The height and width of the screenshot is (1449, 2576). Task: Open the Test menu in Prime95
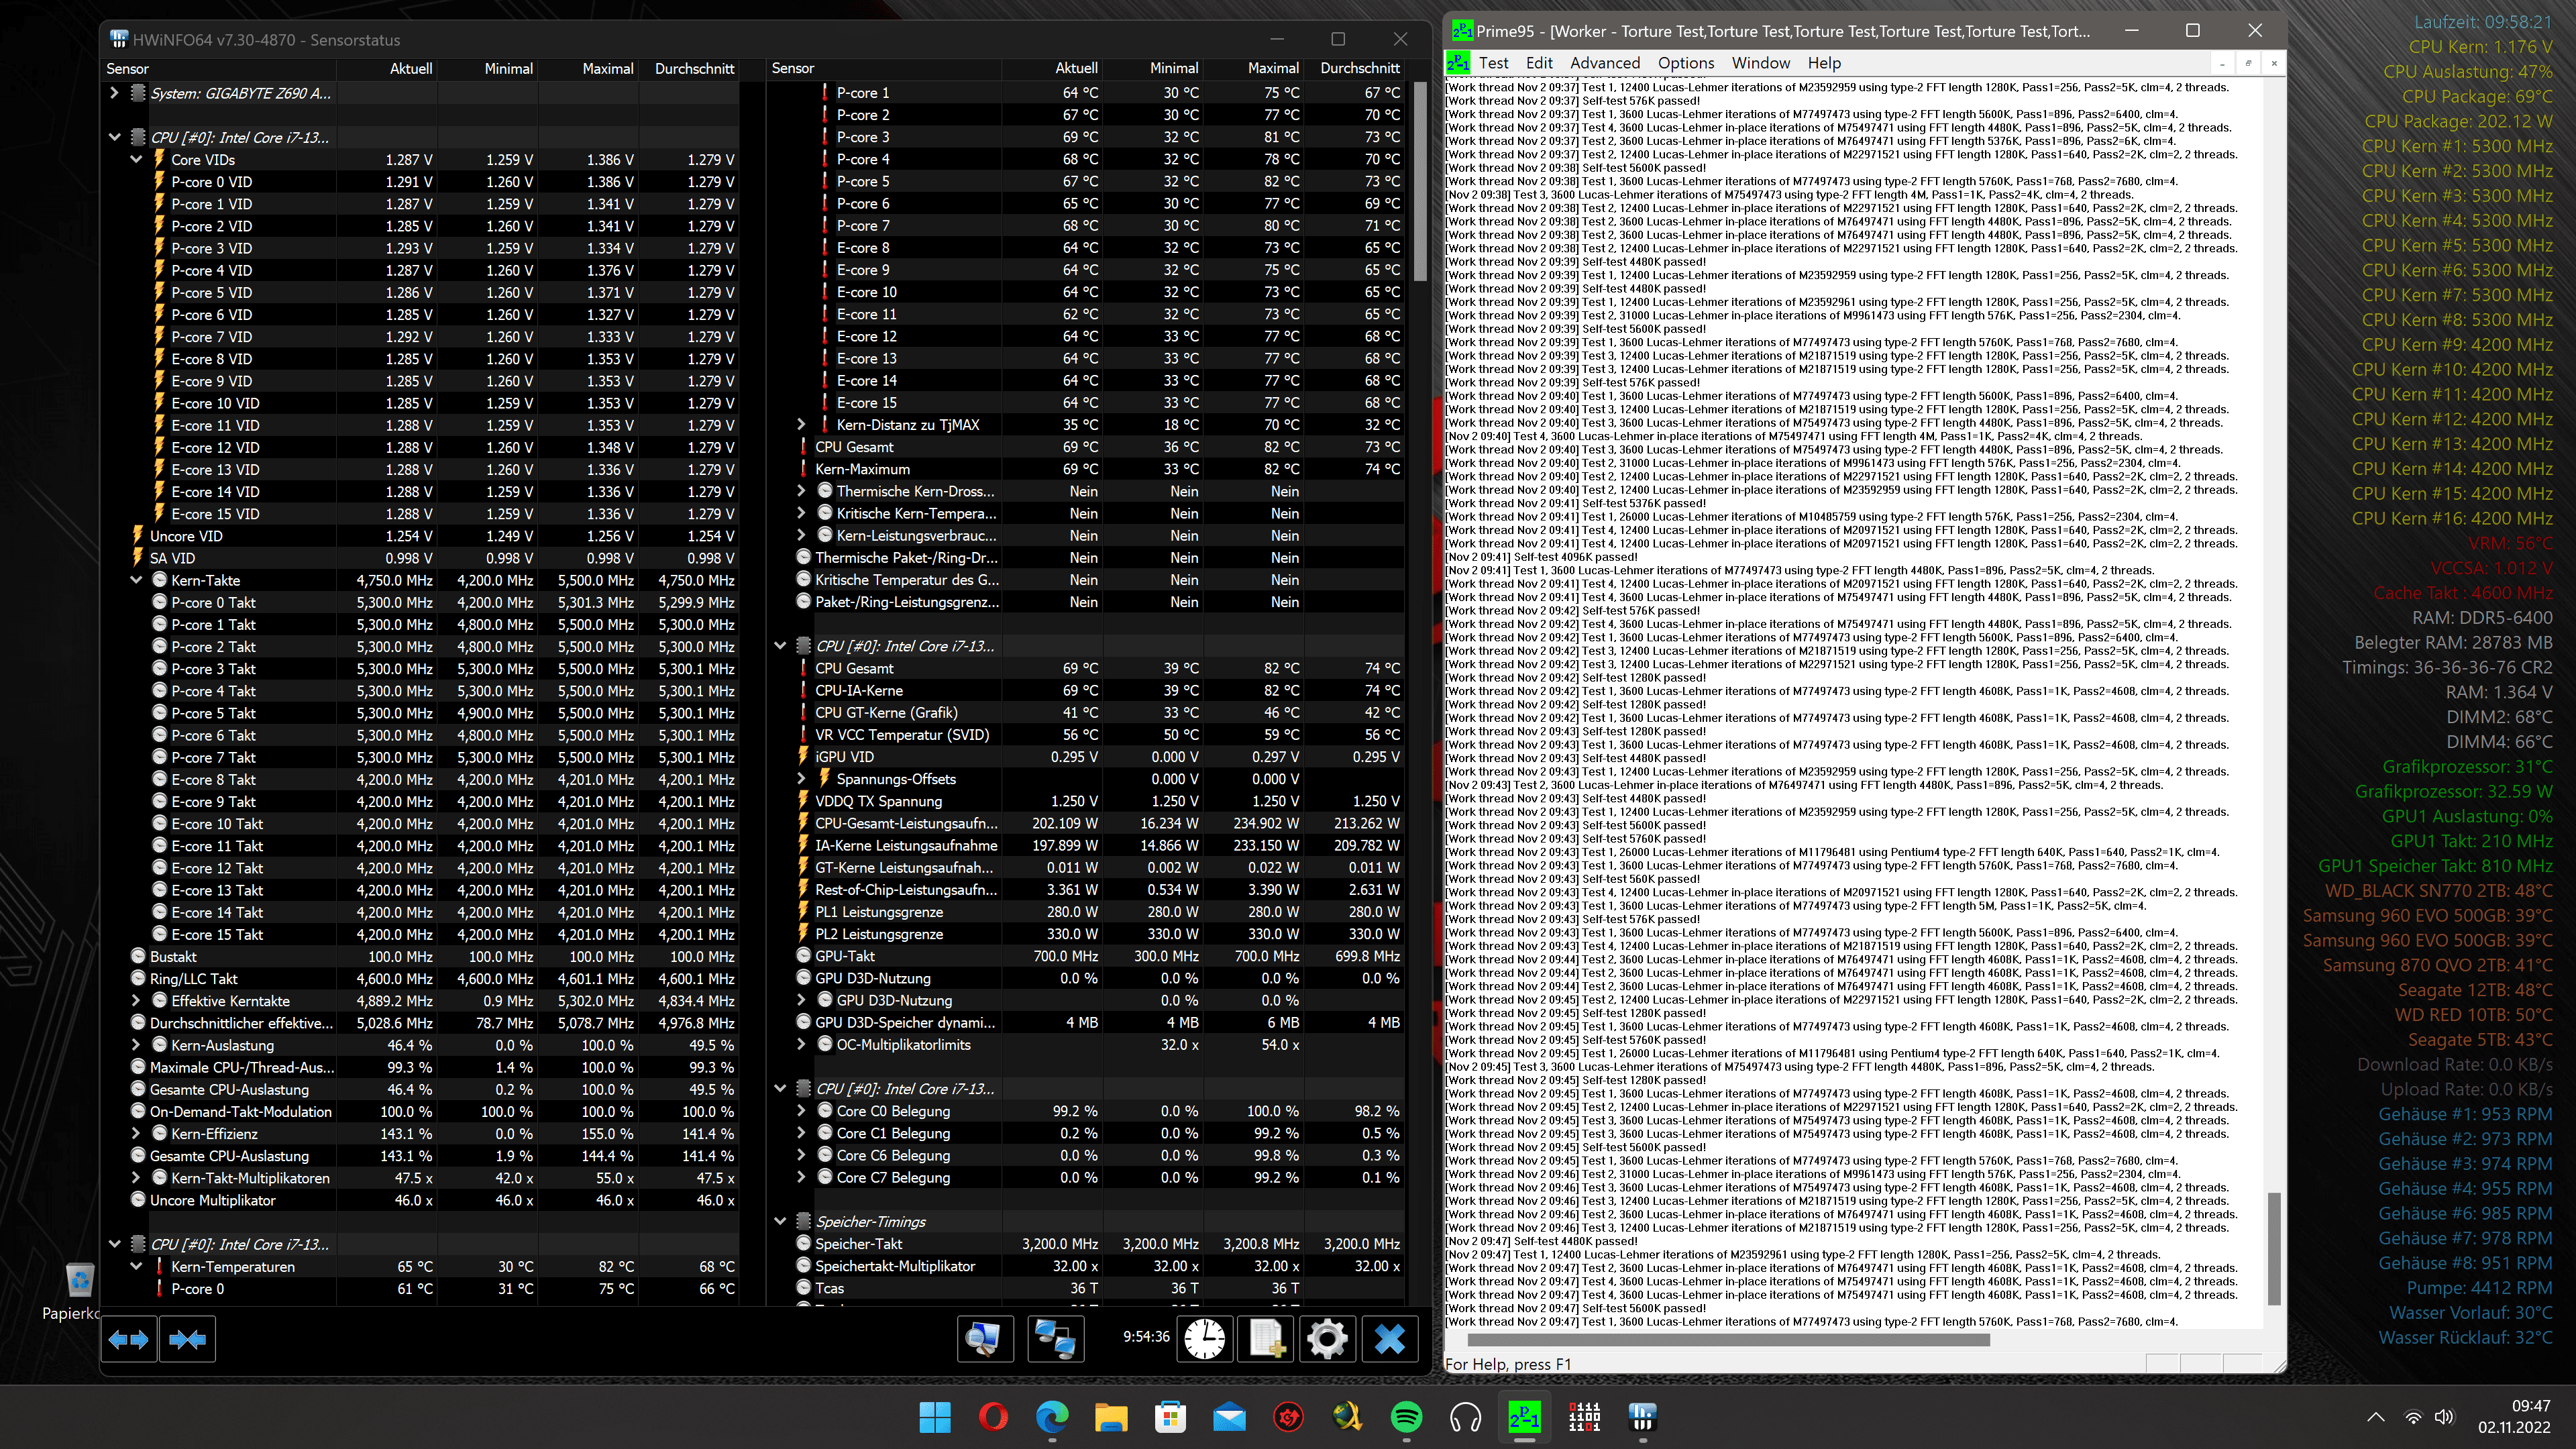(1493, 63)
